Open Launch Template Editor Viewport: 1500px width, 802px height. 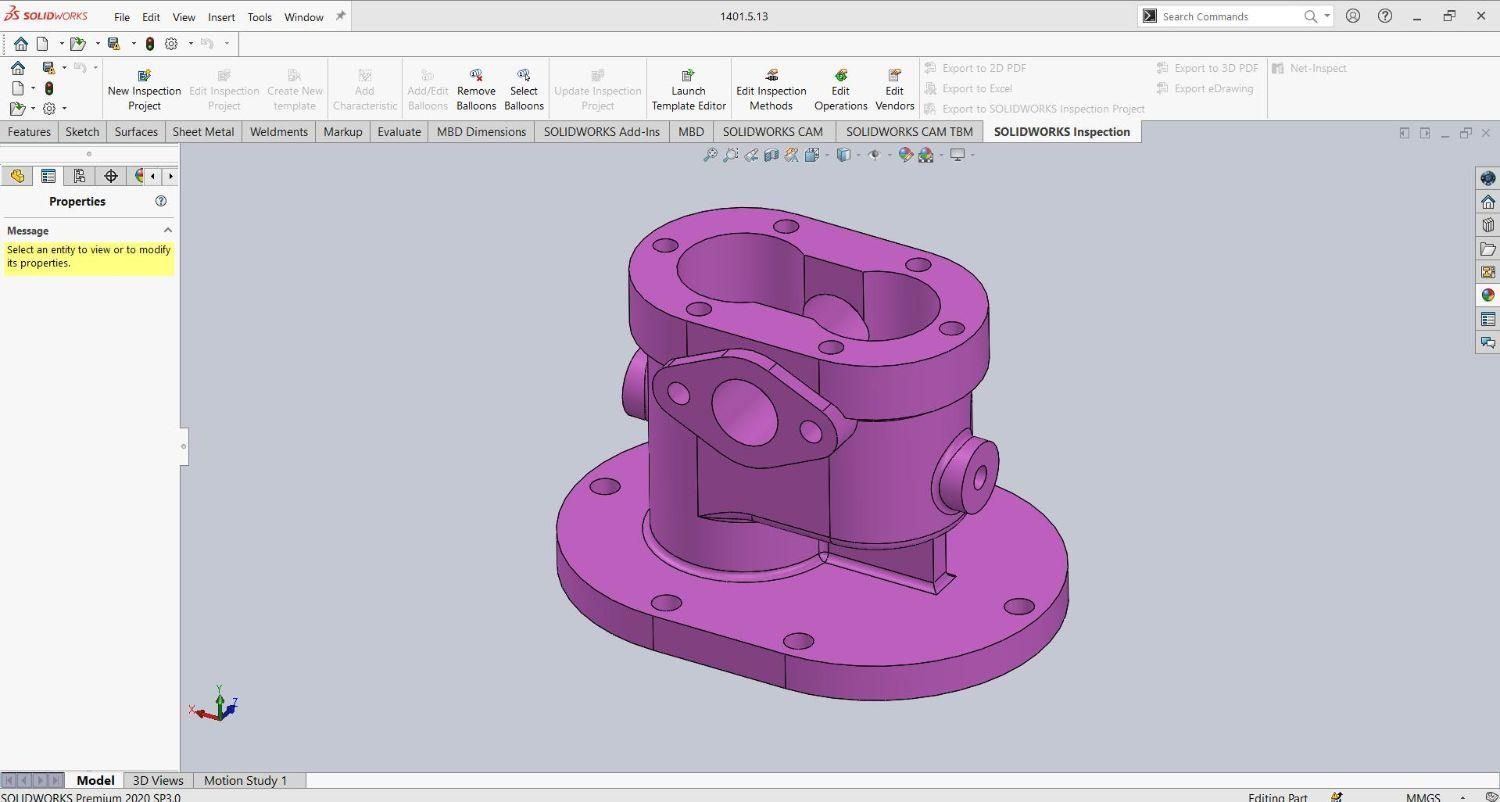click(x=688, y=89)
